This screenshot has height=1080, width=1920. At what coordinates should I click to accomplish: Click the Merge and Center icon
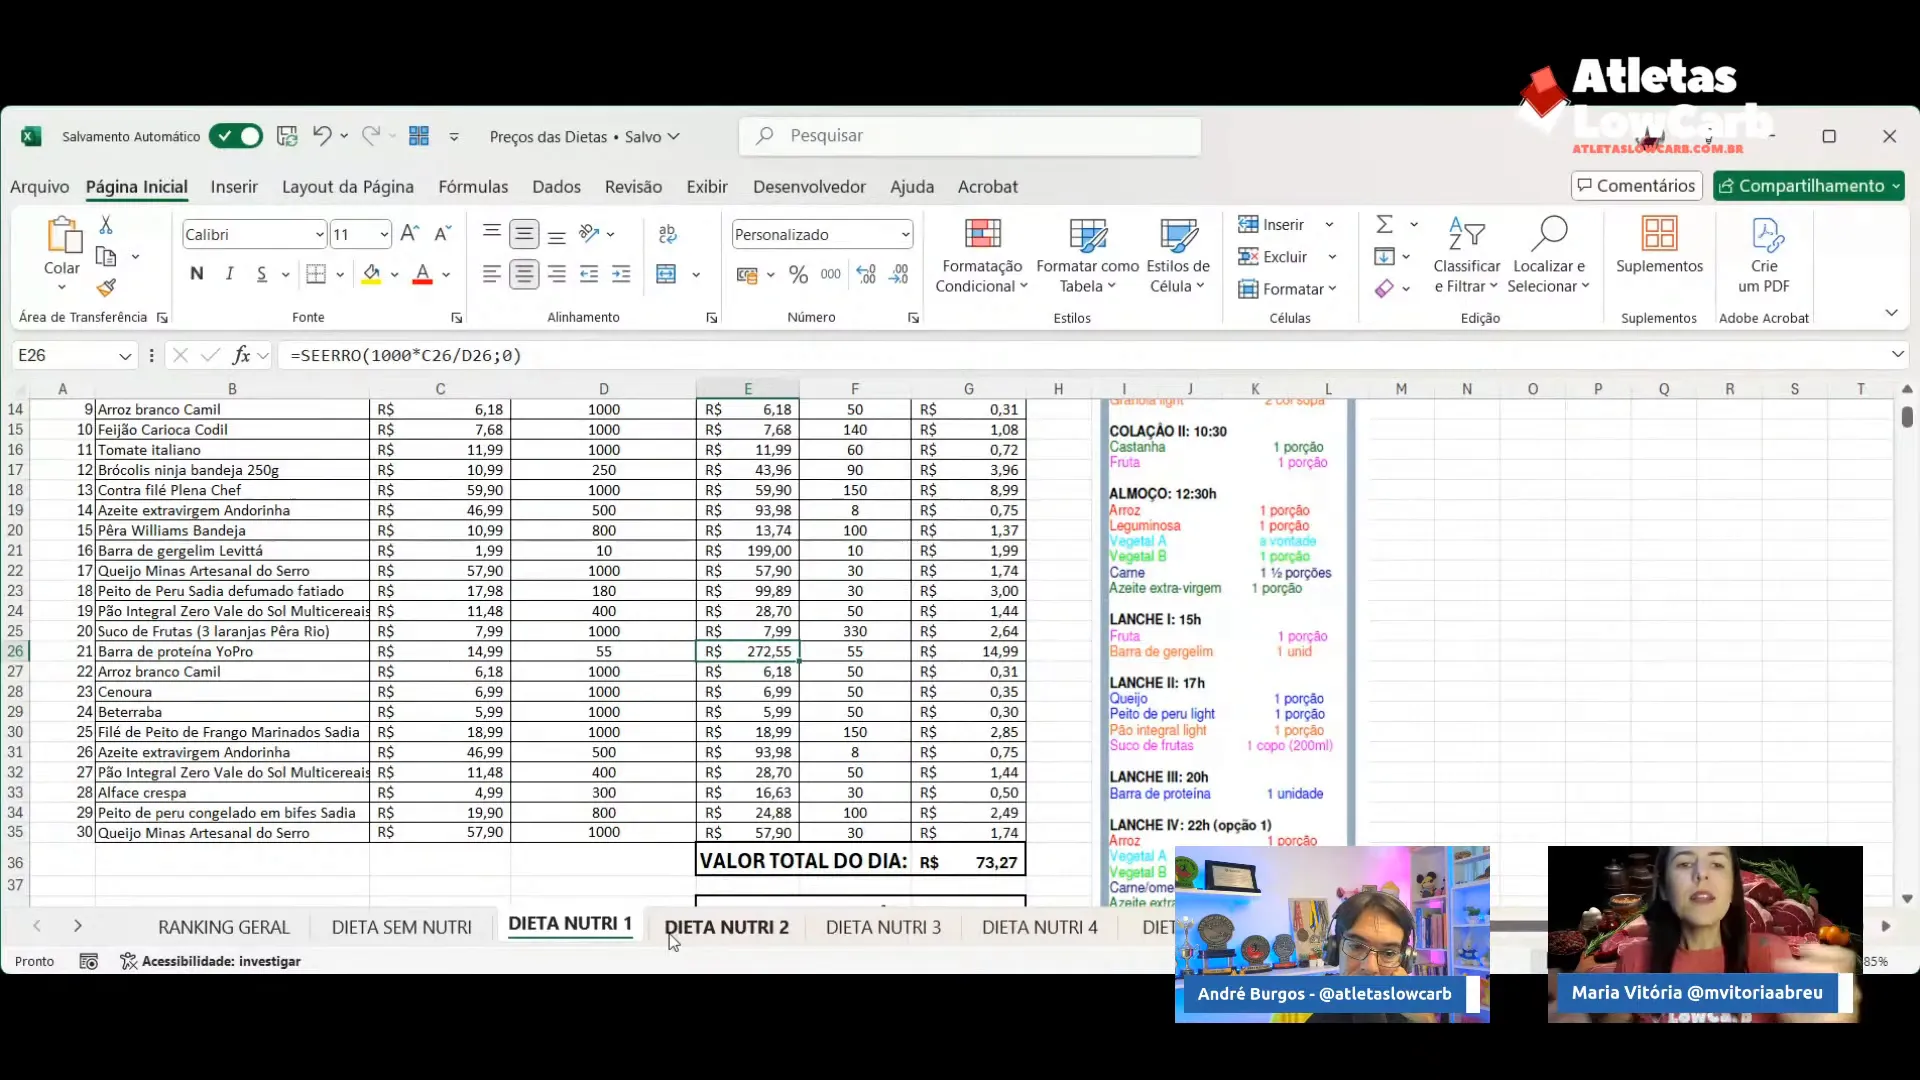click(x=666, y=274)
